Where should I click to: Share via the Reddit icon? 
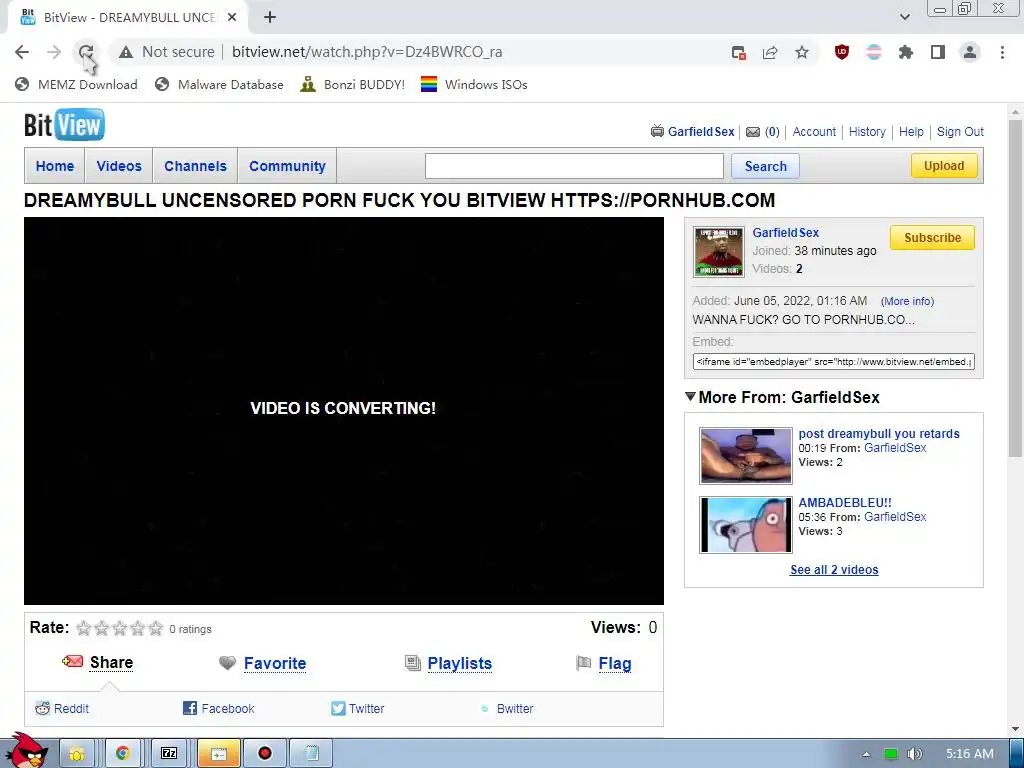(x=42, y=709)
